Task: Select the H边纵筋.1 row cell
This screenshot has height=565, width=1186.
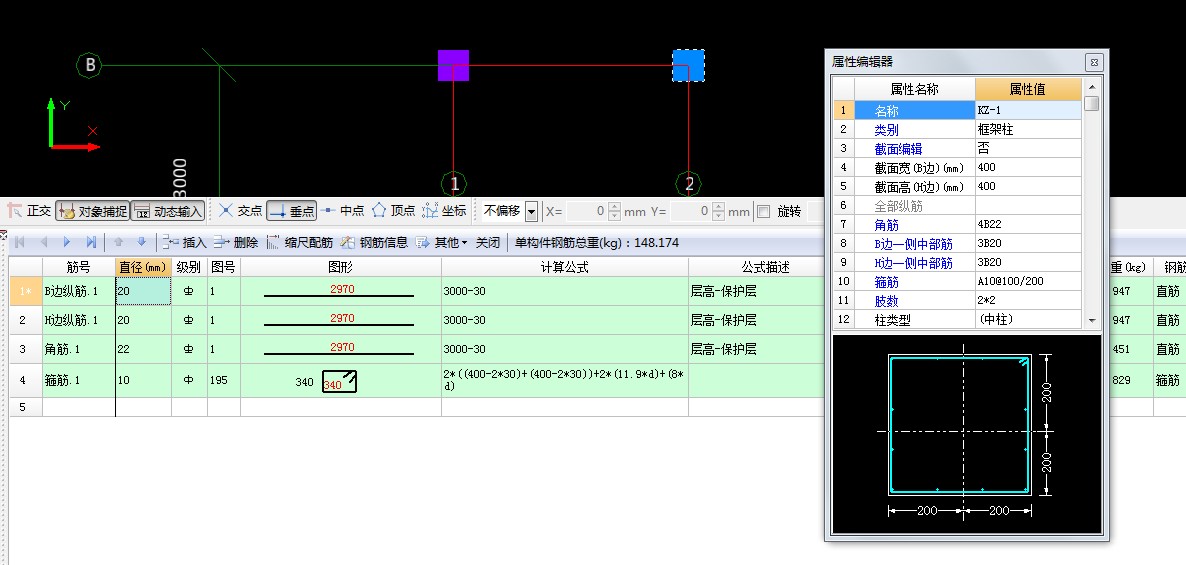Action: [79, 321]
